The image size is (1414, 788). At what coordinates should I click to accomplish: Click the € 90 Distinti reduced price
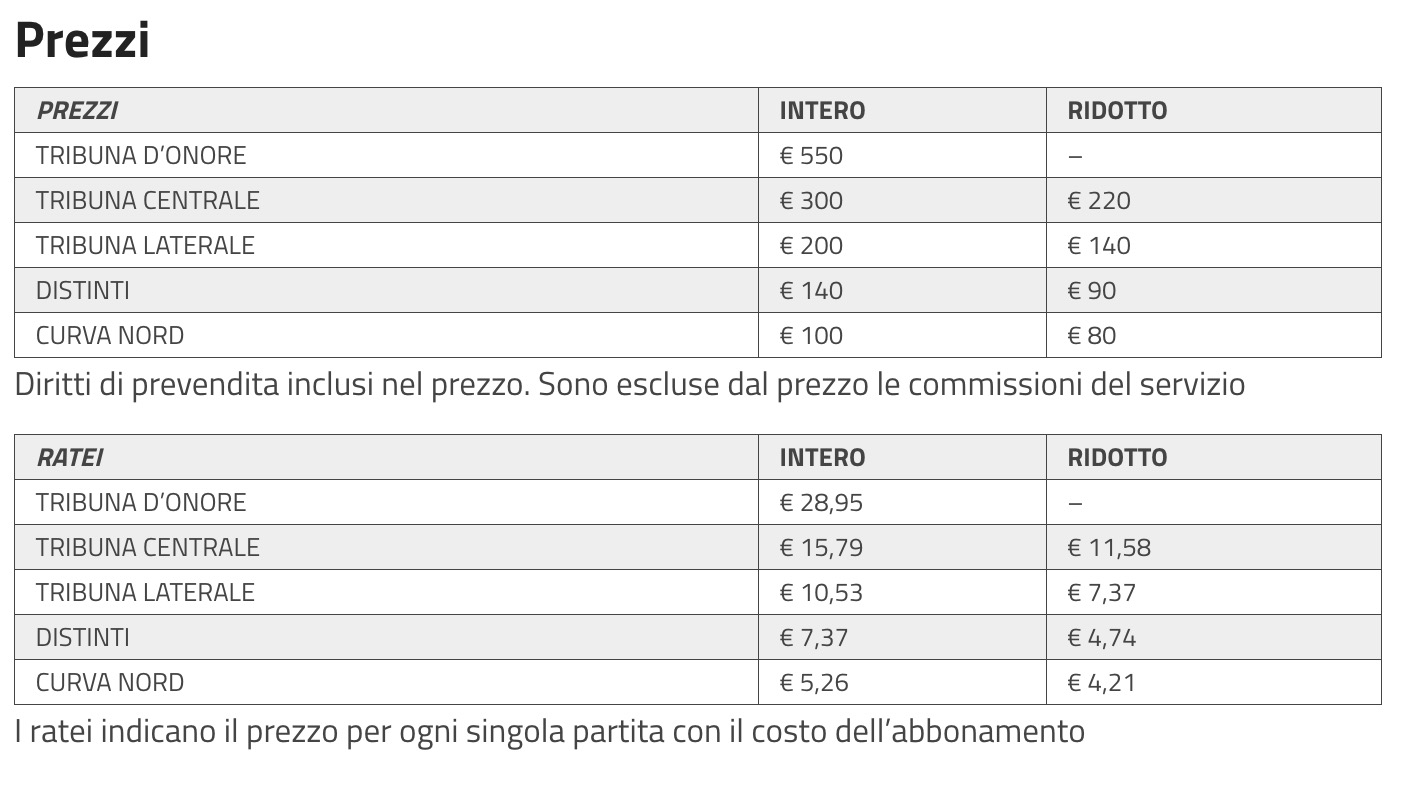[x=1092, y=290]
